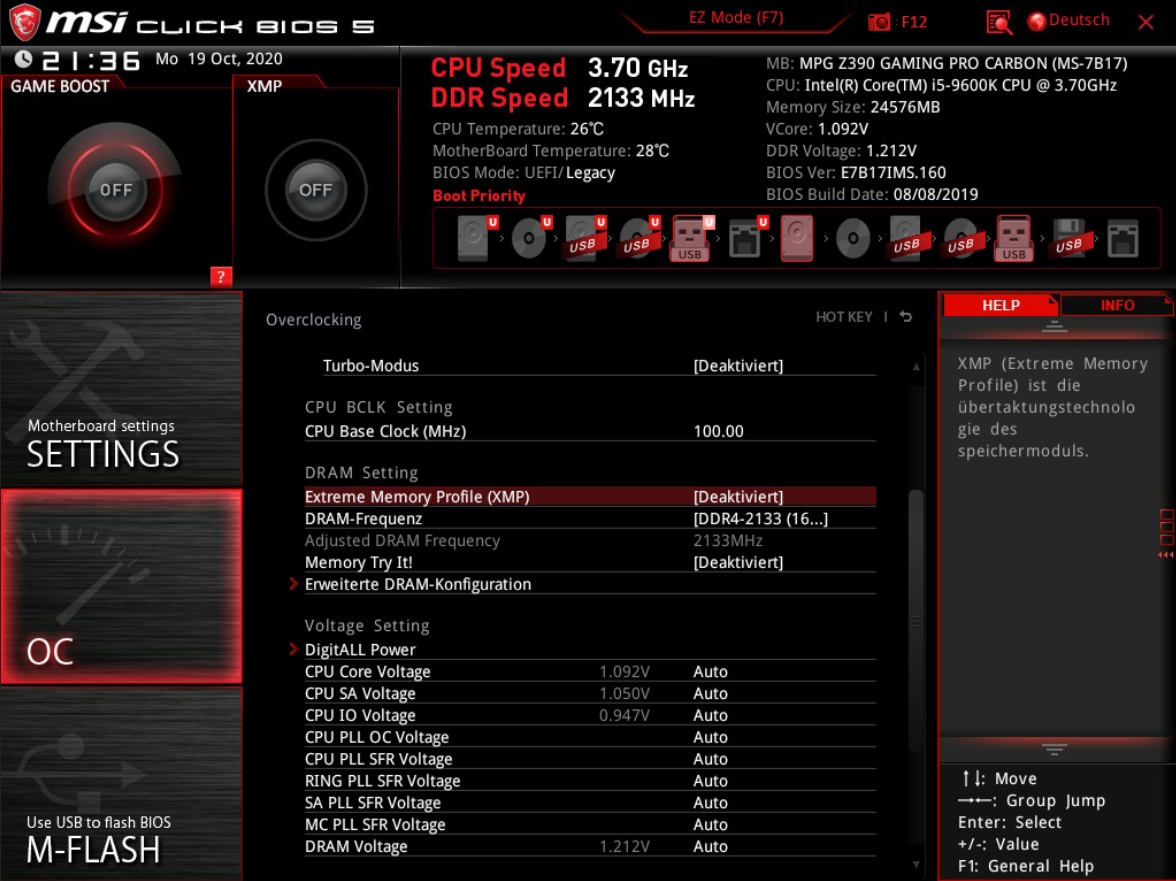Click the Boot Priority label

pyautogui.click(x=478, y=196)
